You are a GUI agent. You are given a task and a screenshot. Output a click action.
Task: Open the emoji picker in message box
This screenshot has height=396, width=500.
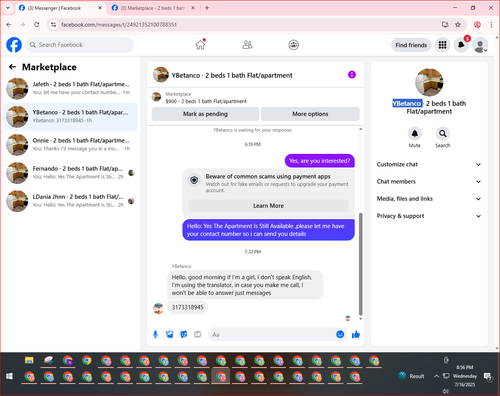pos(340,334)
